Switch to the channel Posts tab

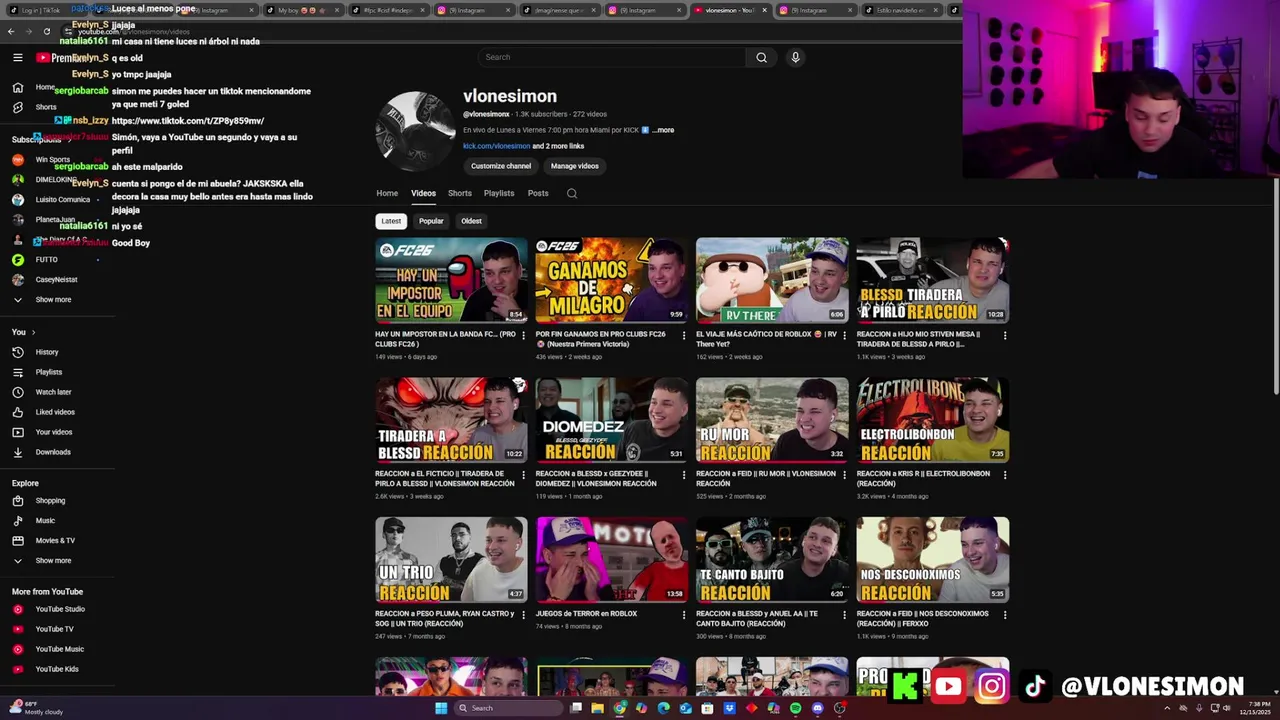pos(538,193)
